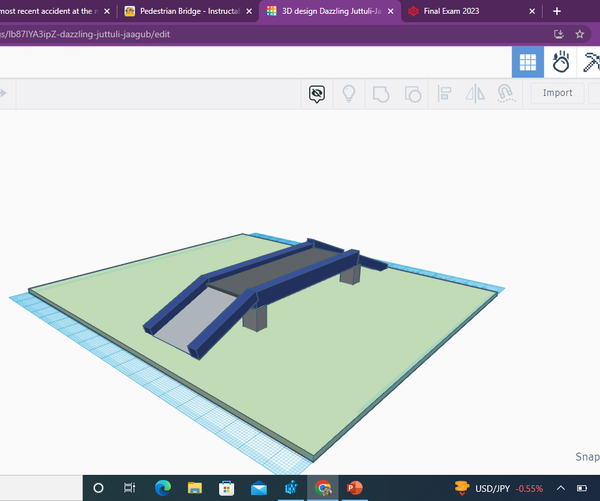Open a new browser tab

557,11
